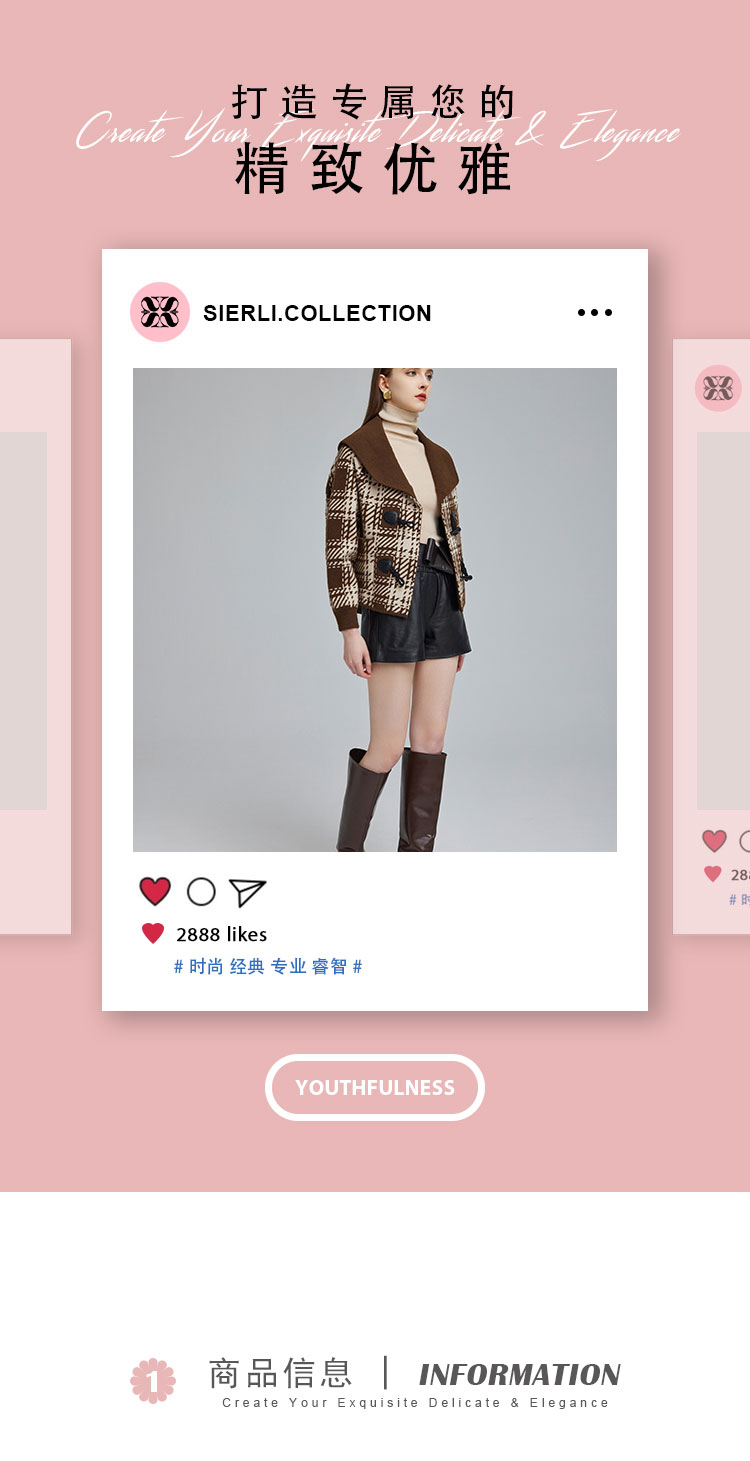Click the 商品信息 section heading
Image resolution: width=750 pixels, height=1461 pixels.
[280, 1373]
